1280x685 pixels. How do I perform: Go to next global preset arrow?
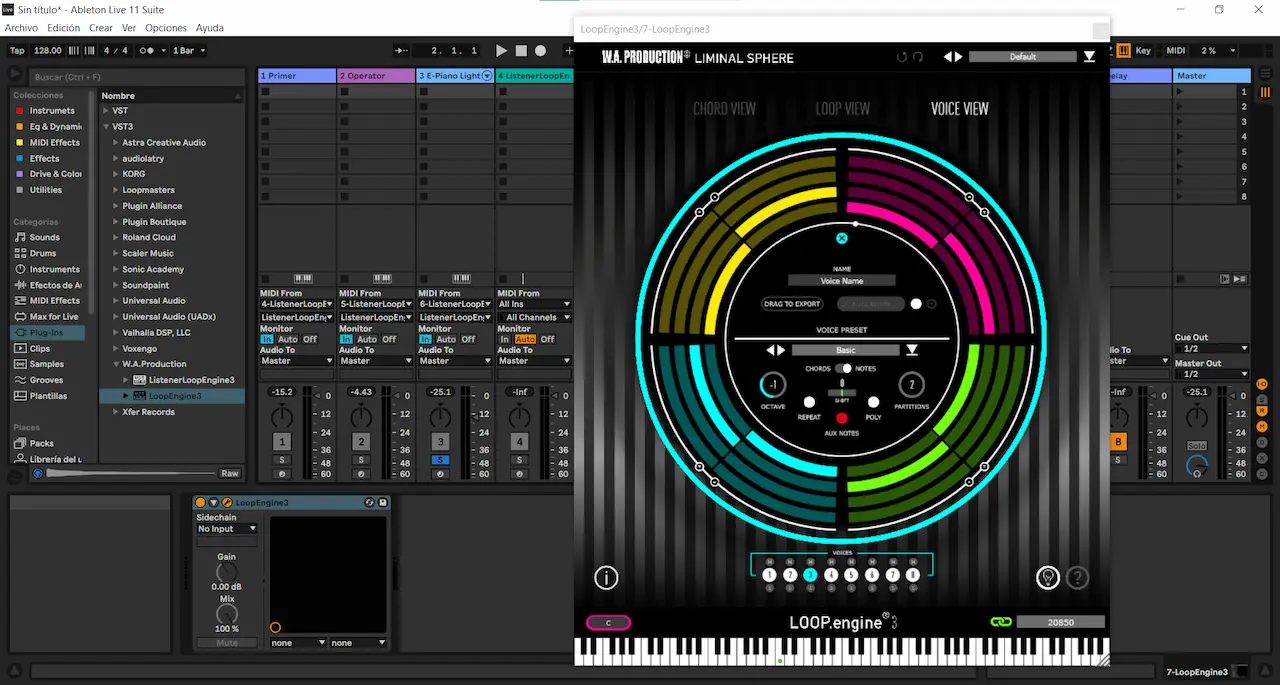click(959, 57)
